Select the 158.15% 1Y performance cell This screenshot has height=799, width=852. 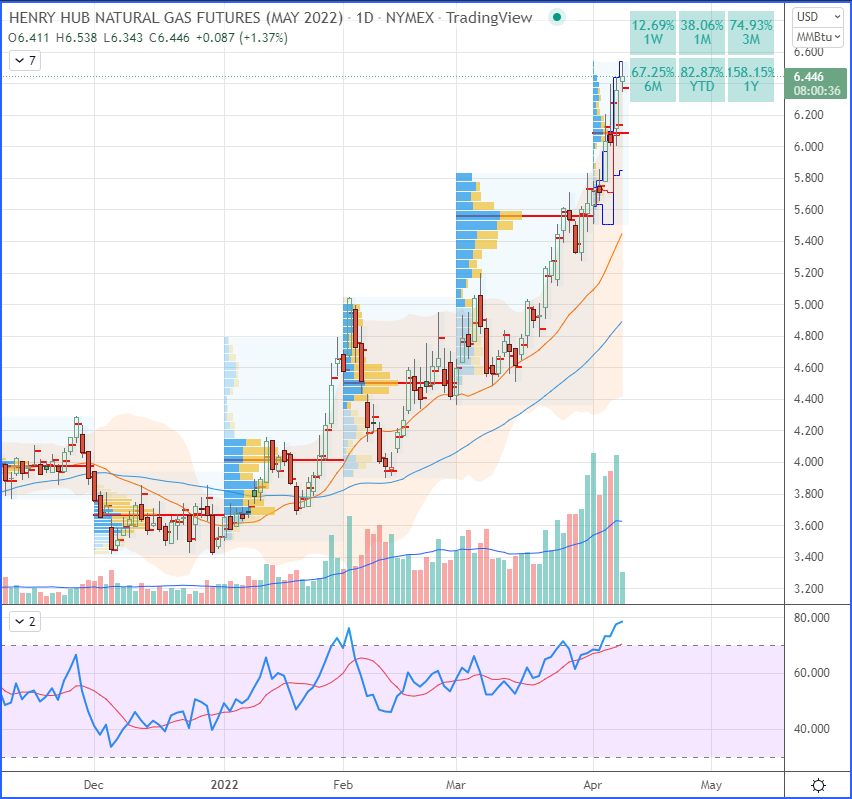pyautogui.click(x=751, y=79)
